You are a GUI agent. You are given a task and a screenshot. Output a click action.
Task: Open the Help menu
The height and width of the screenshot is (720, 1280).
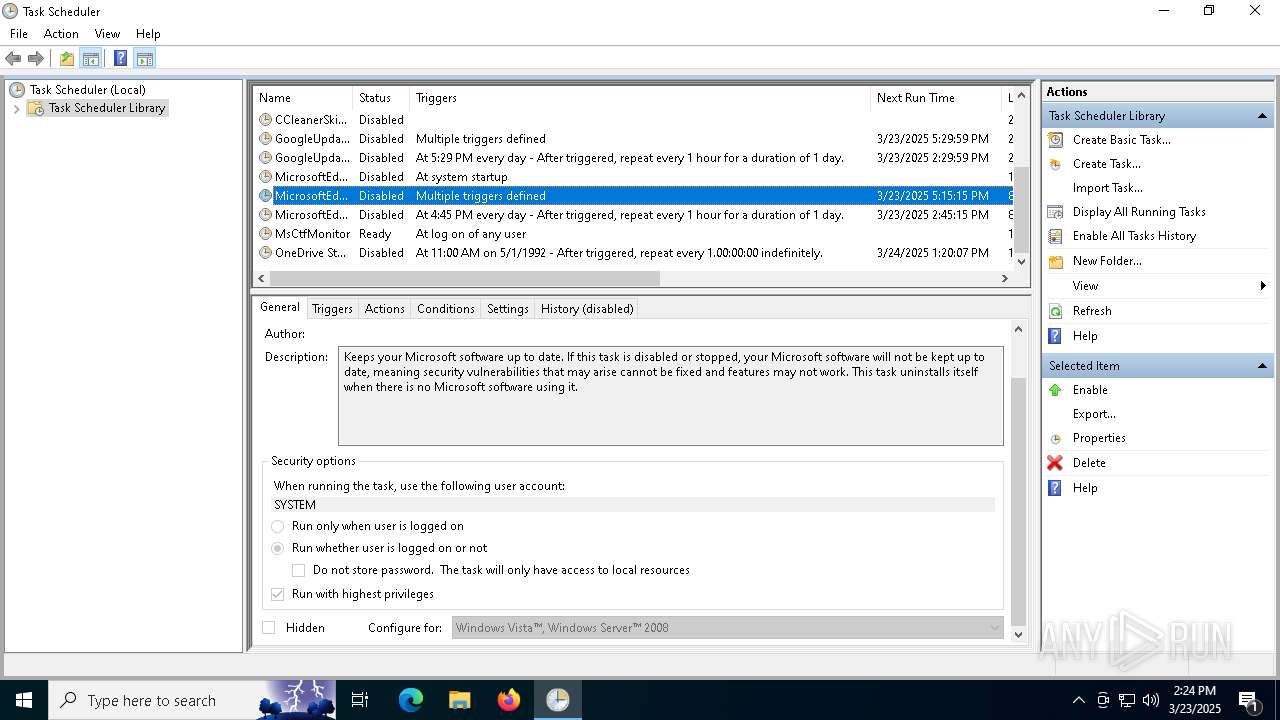pos(148,34)
